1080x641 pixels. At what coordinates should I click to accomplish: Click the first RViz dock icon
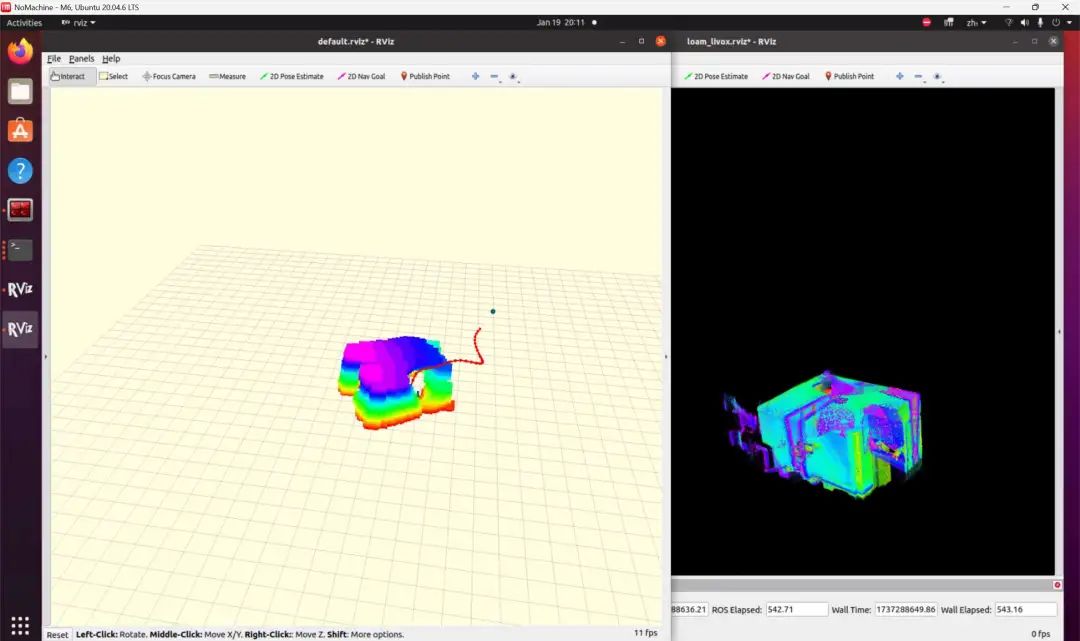[x=20, y=289]
